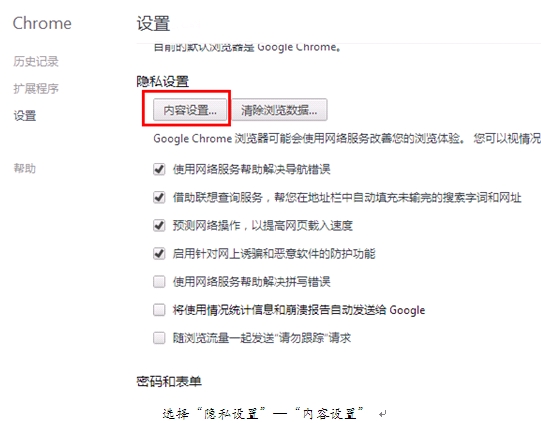Enable sending usage statistics to Google
The height and width of the screenshot is (423, 541).
point(159,310)
